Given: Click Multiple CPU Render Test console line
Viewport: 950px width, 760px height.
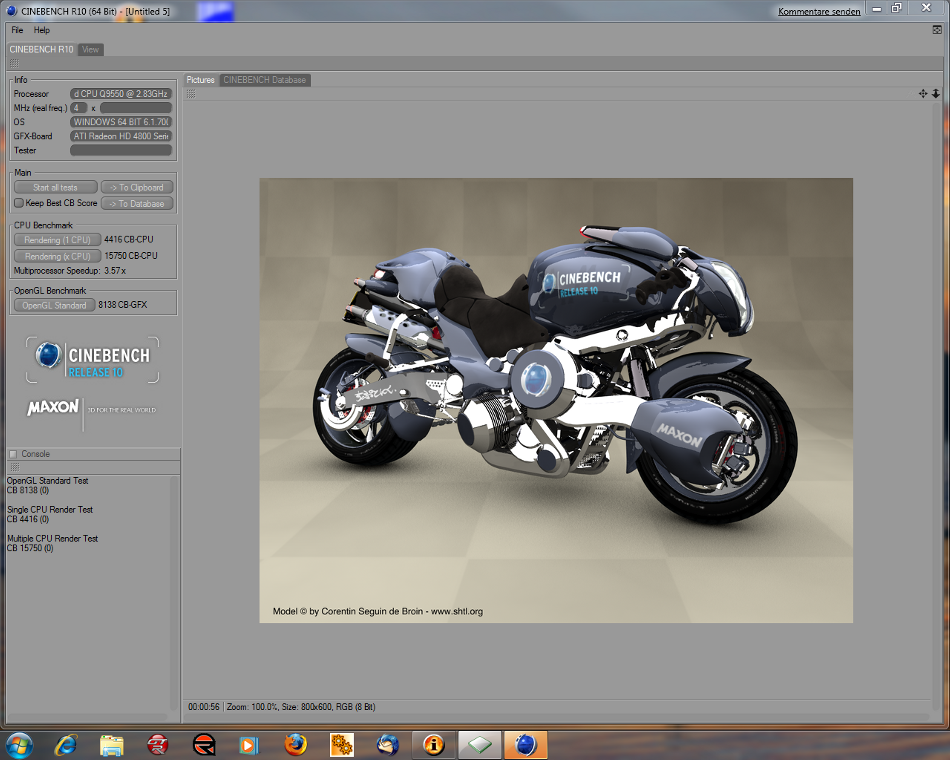Looking at the screenshot, I should [x=52, y=538].
